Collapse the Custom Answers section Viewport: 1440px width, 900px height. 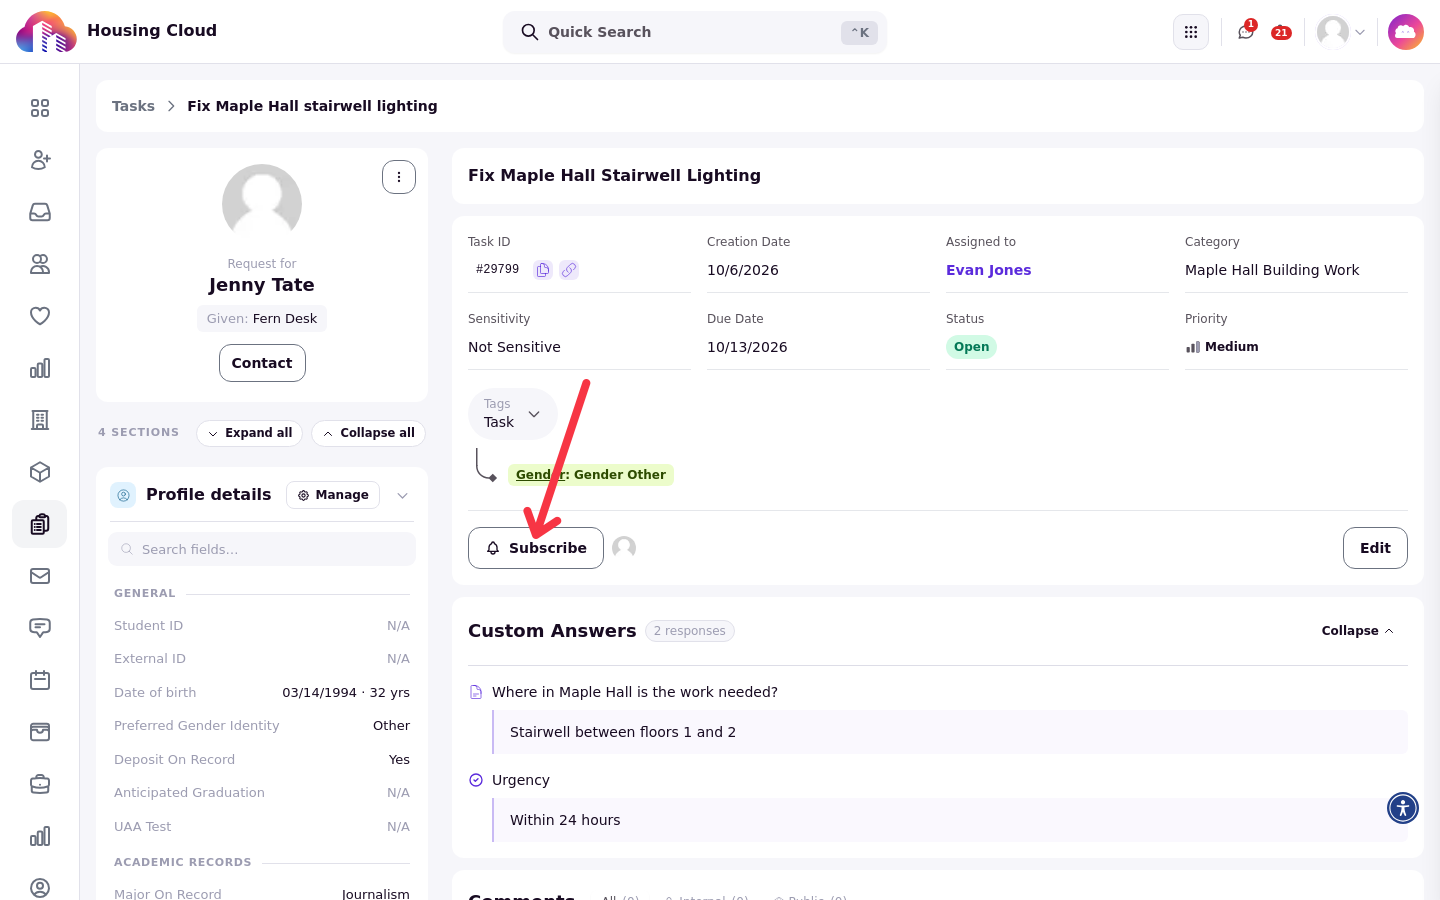click(x=1357, y=631)
